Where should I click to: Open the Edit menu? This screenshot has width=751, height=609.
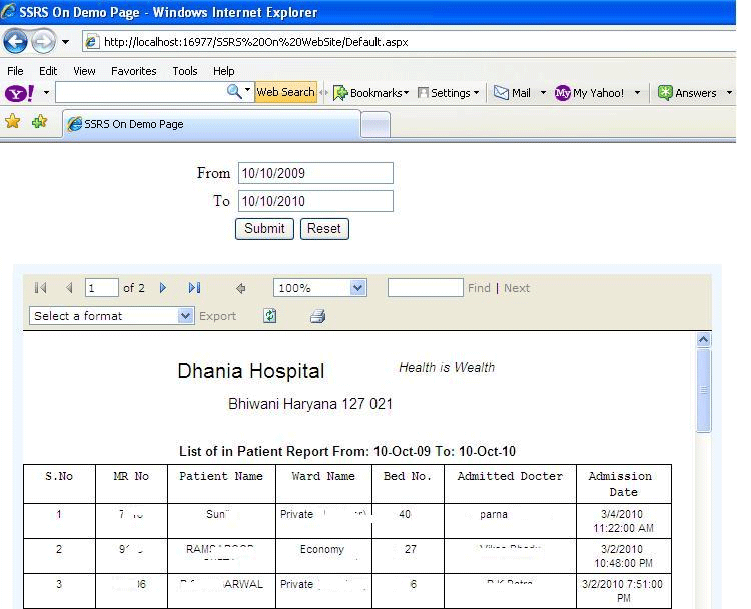pyautogui.click(x=48, y=71)
